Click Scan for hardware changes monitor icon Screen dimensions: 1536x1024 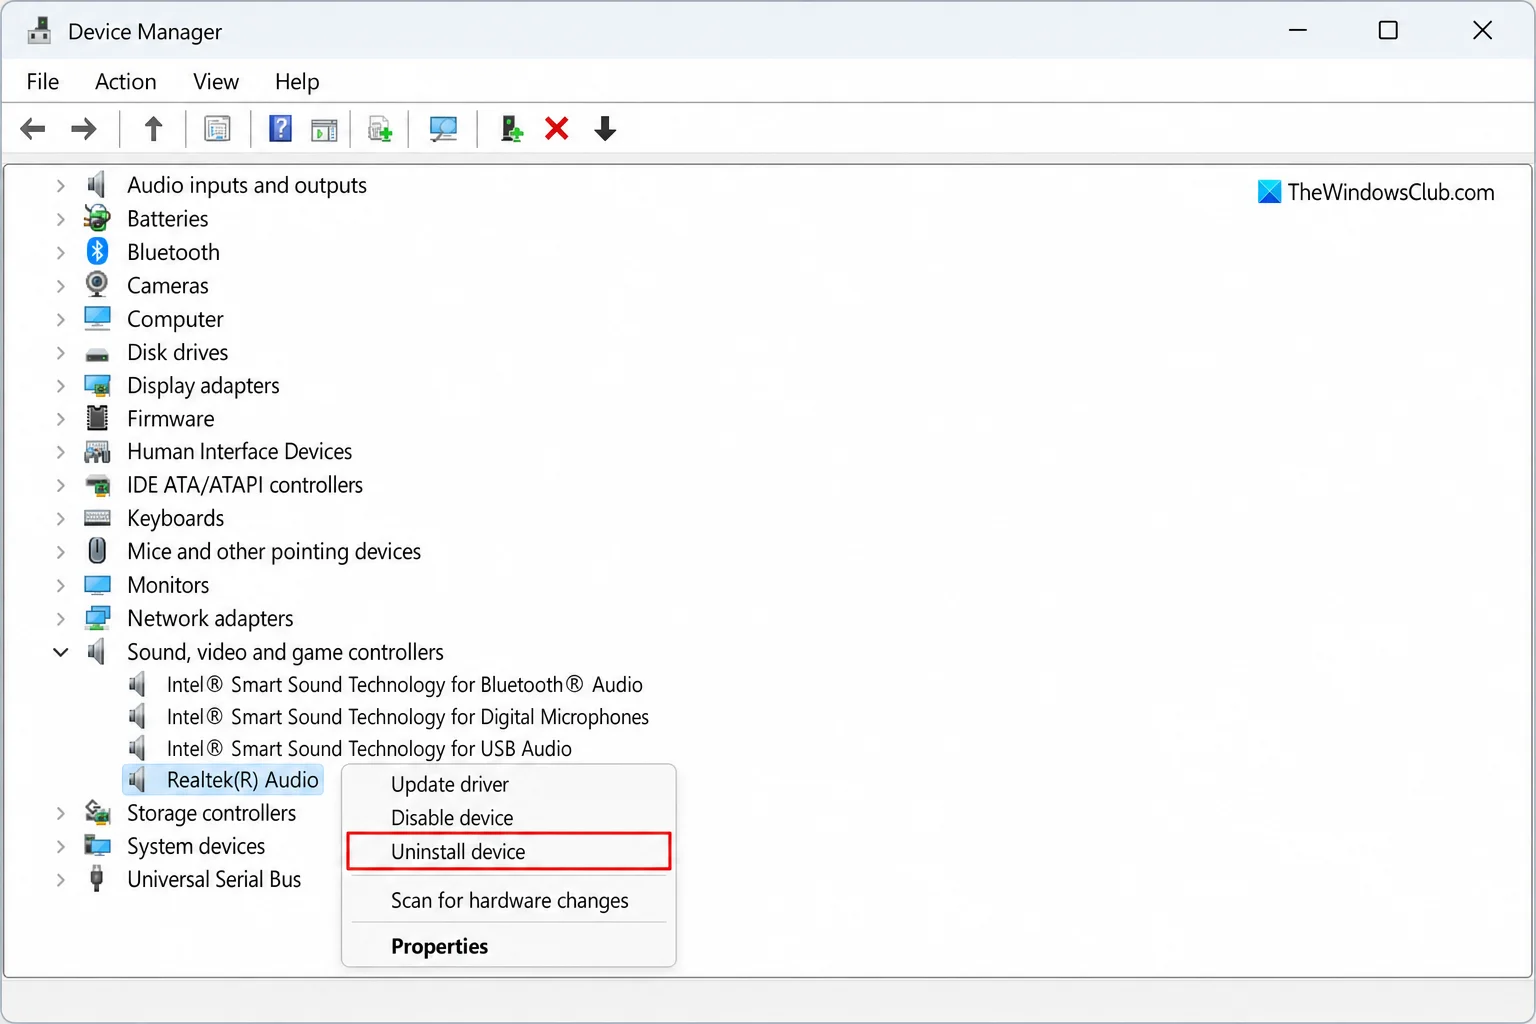[443, 129]
